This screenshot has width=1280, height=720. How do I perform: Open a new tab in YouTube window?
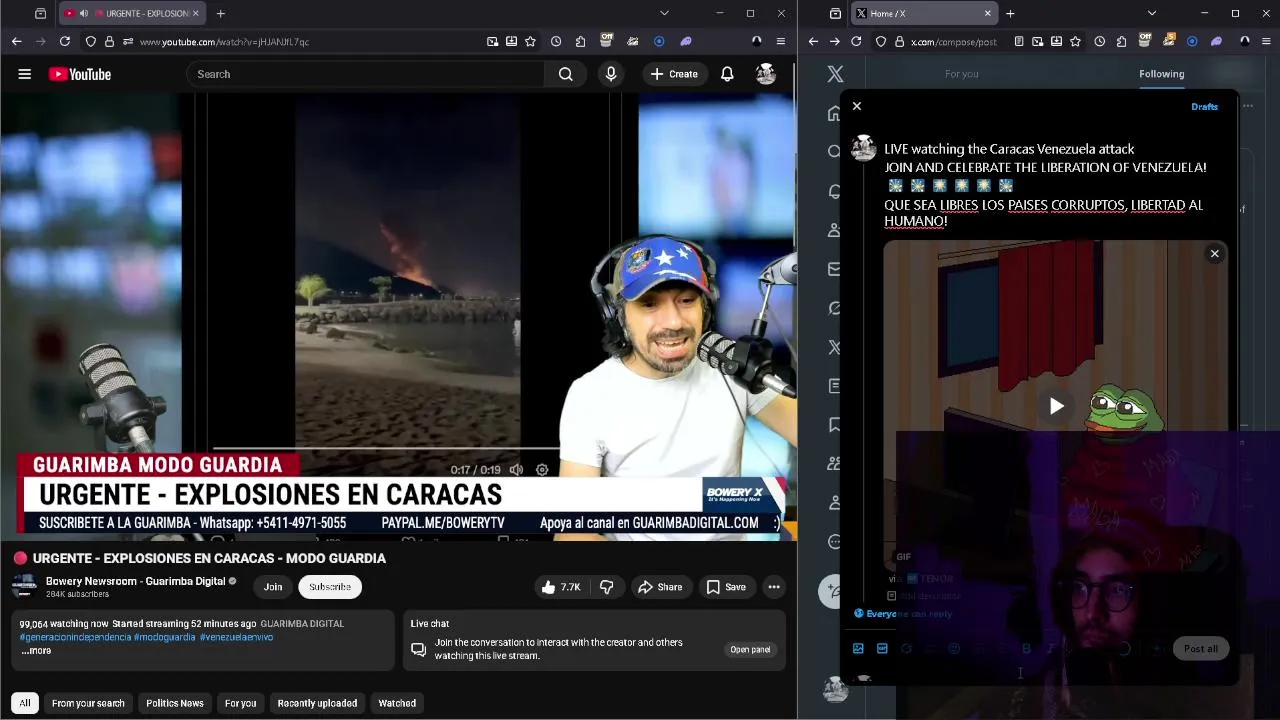220,13
